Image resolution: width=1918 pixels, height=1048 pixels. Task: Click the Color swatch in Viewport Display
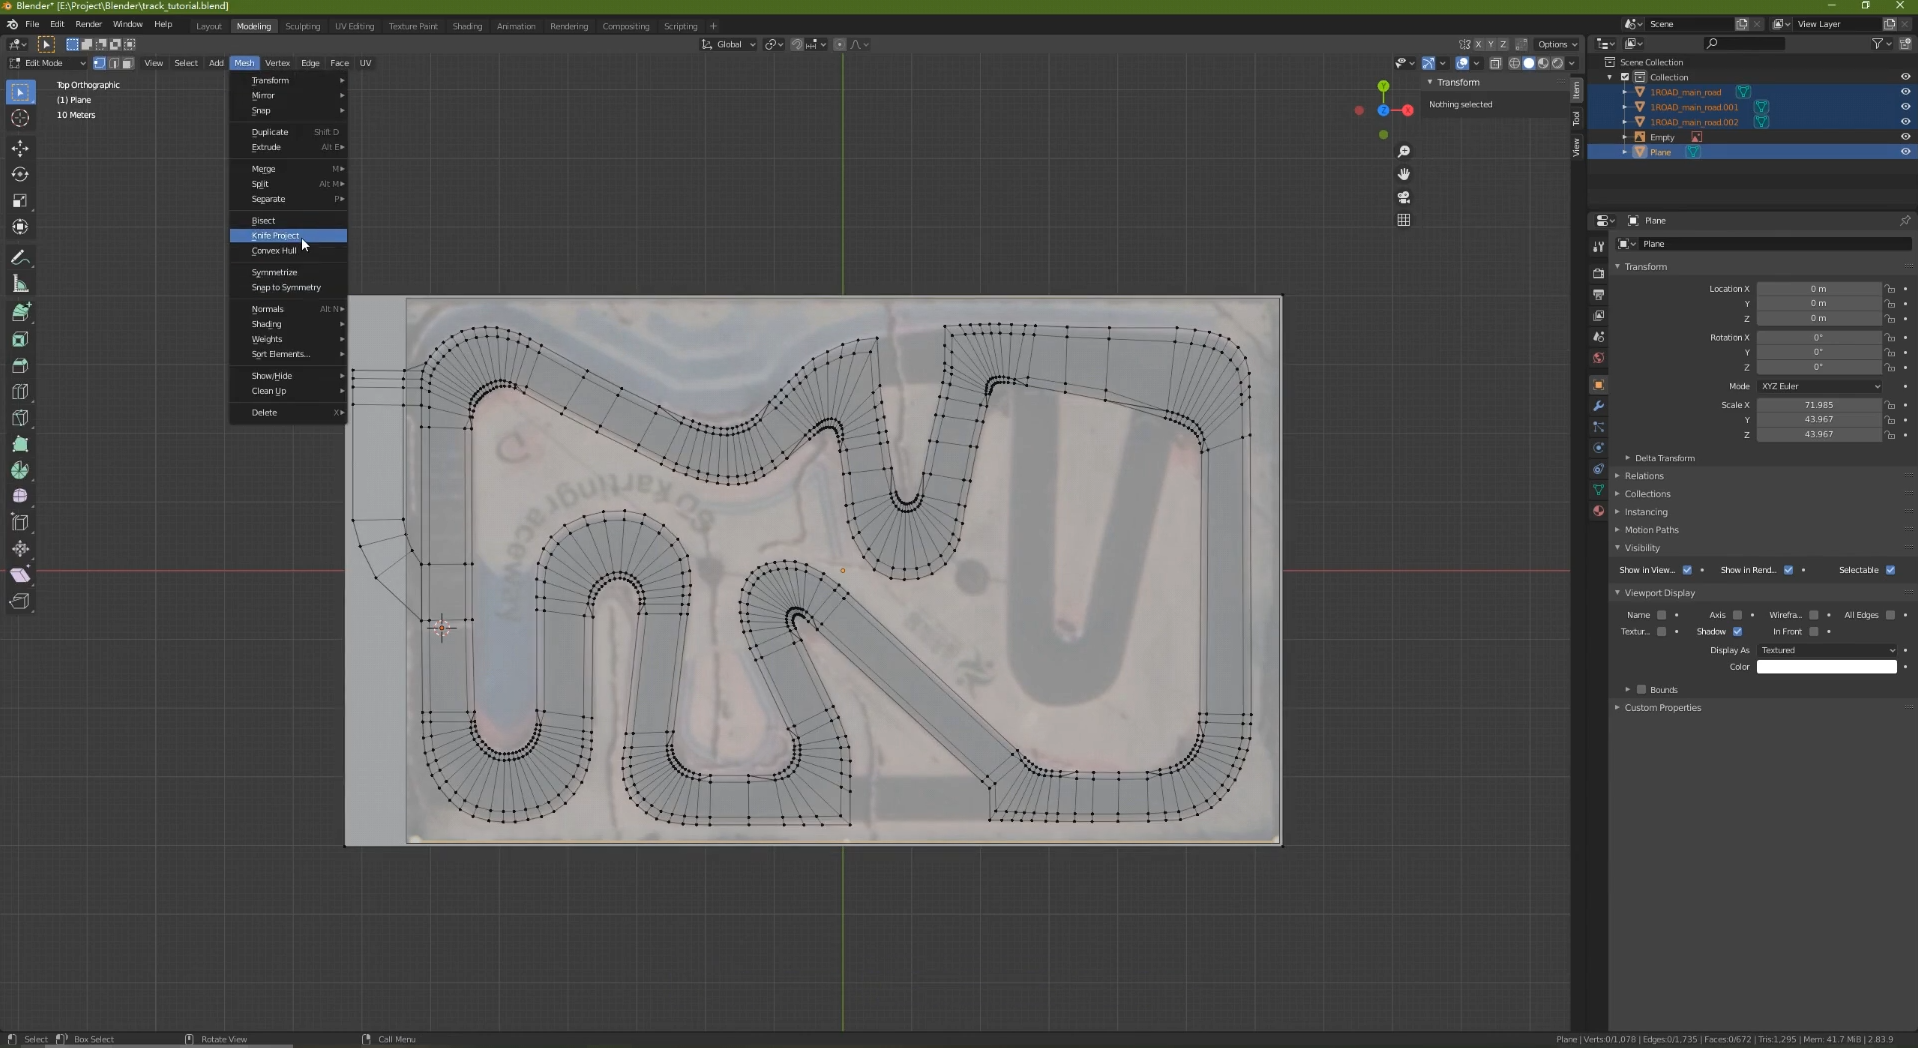pyautogui.click(x=1826, y=667)
